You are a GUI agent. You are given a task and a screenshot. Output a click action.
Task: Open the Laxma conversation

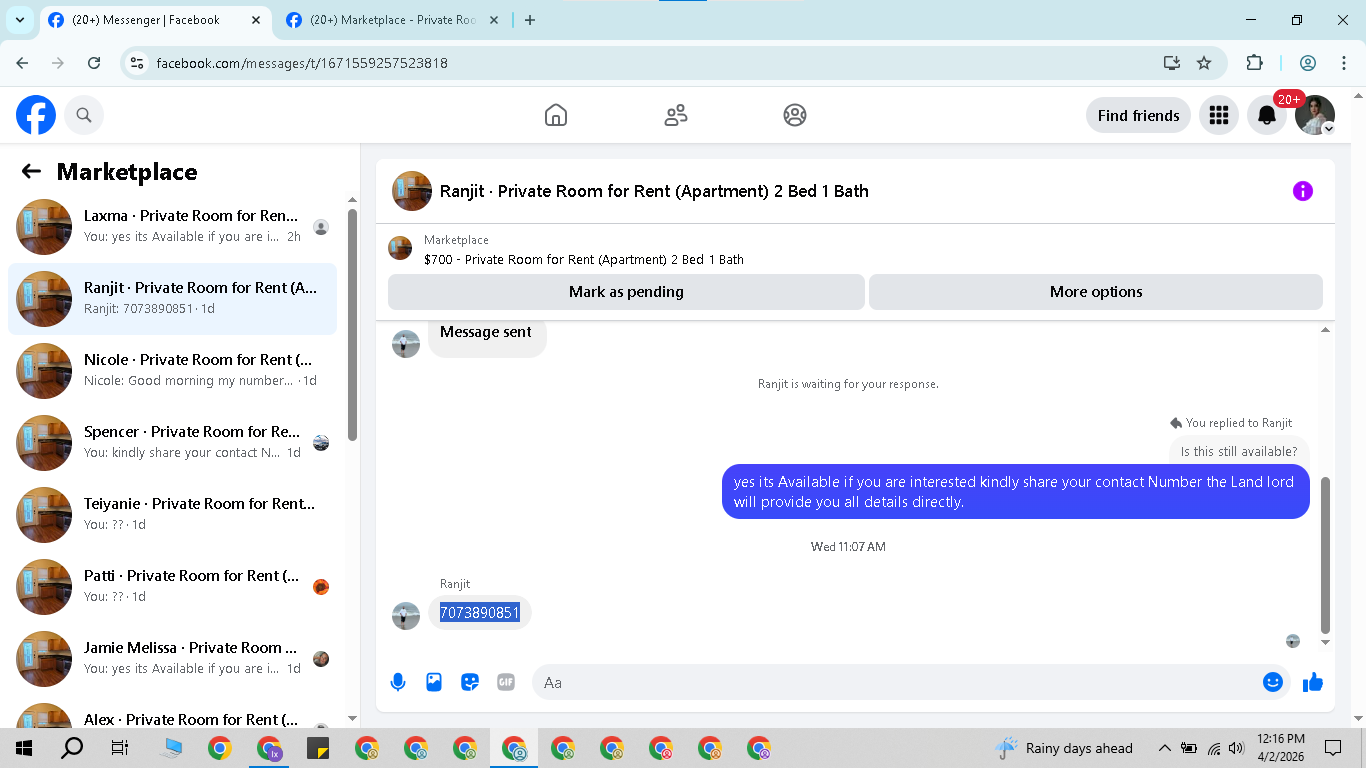[172, 227]
